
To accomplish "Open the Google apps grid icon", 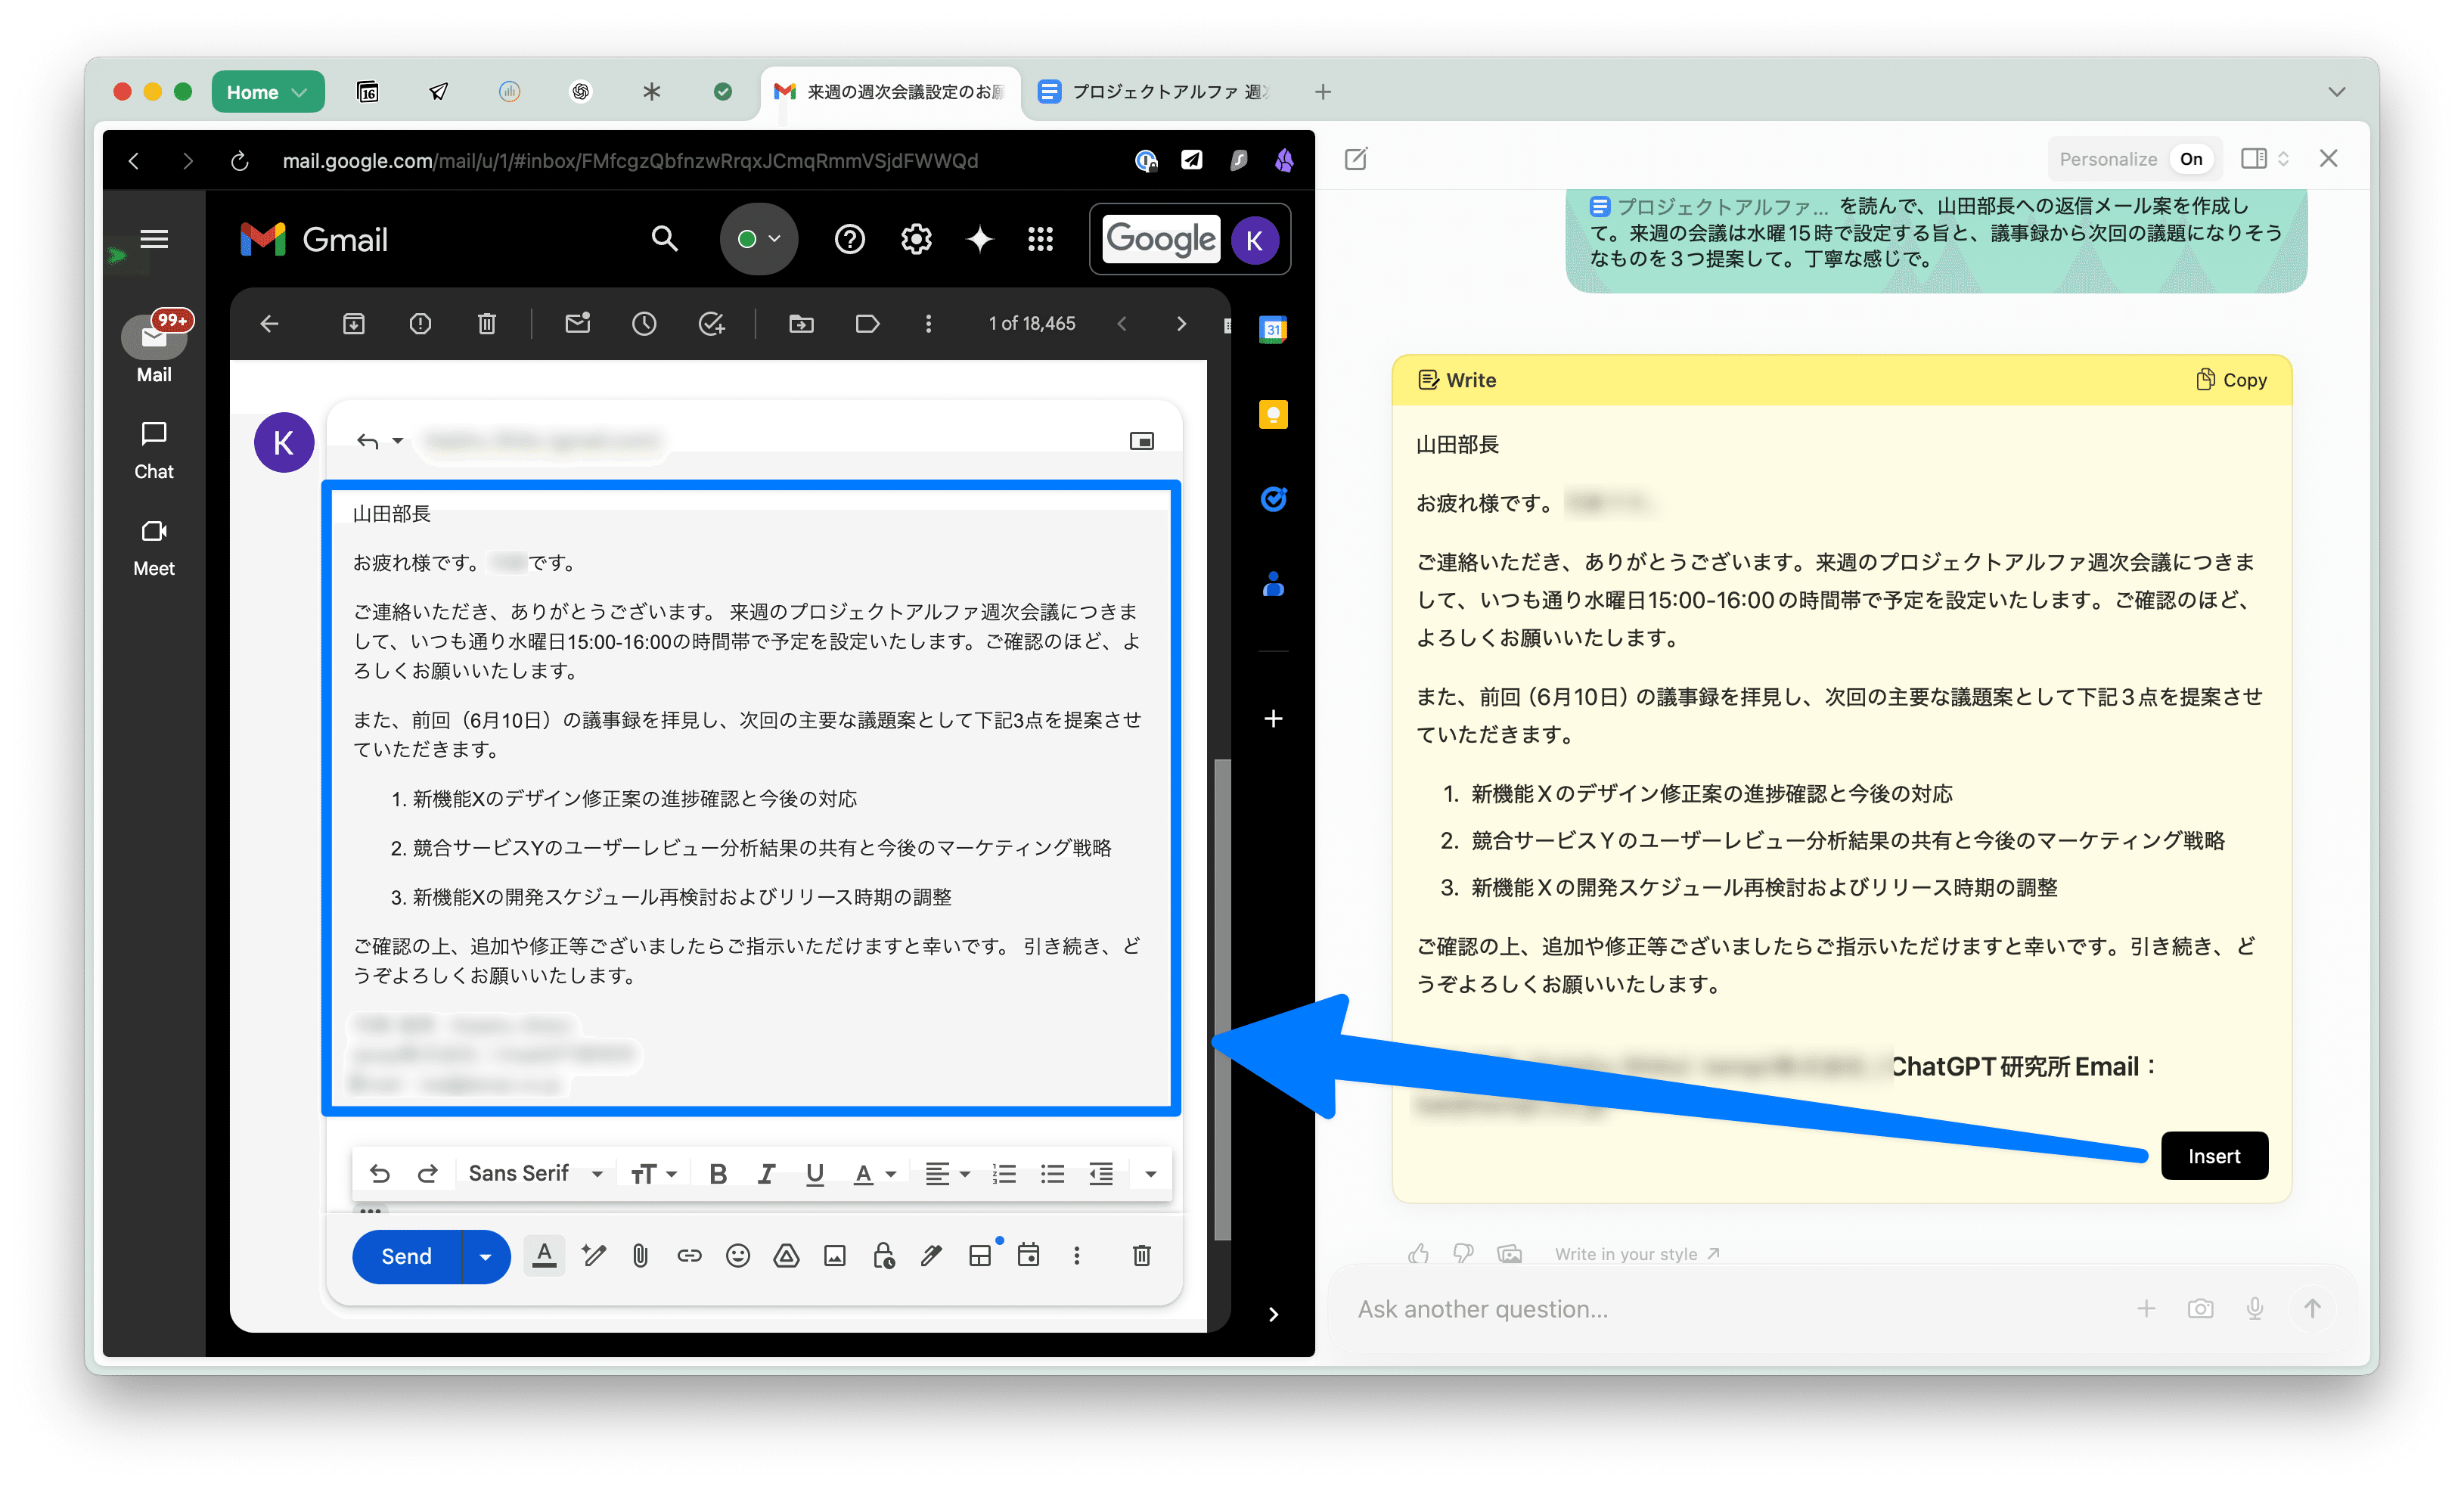I will (x=1040, y=239).
